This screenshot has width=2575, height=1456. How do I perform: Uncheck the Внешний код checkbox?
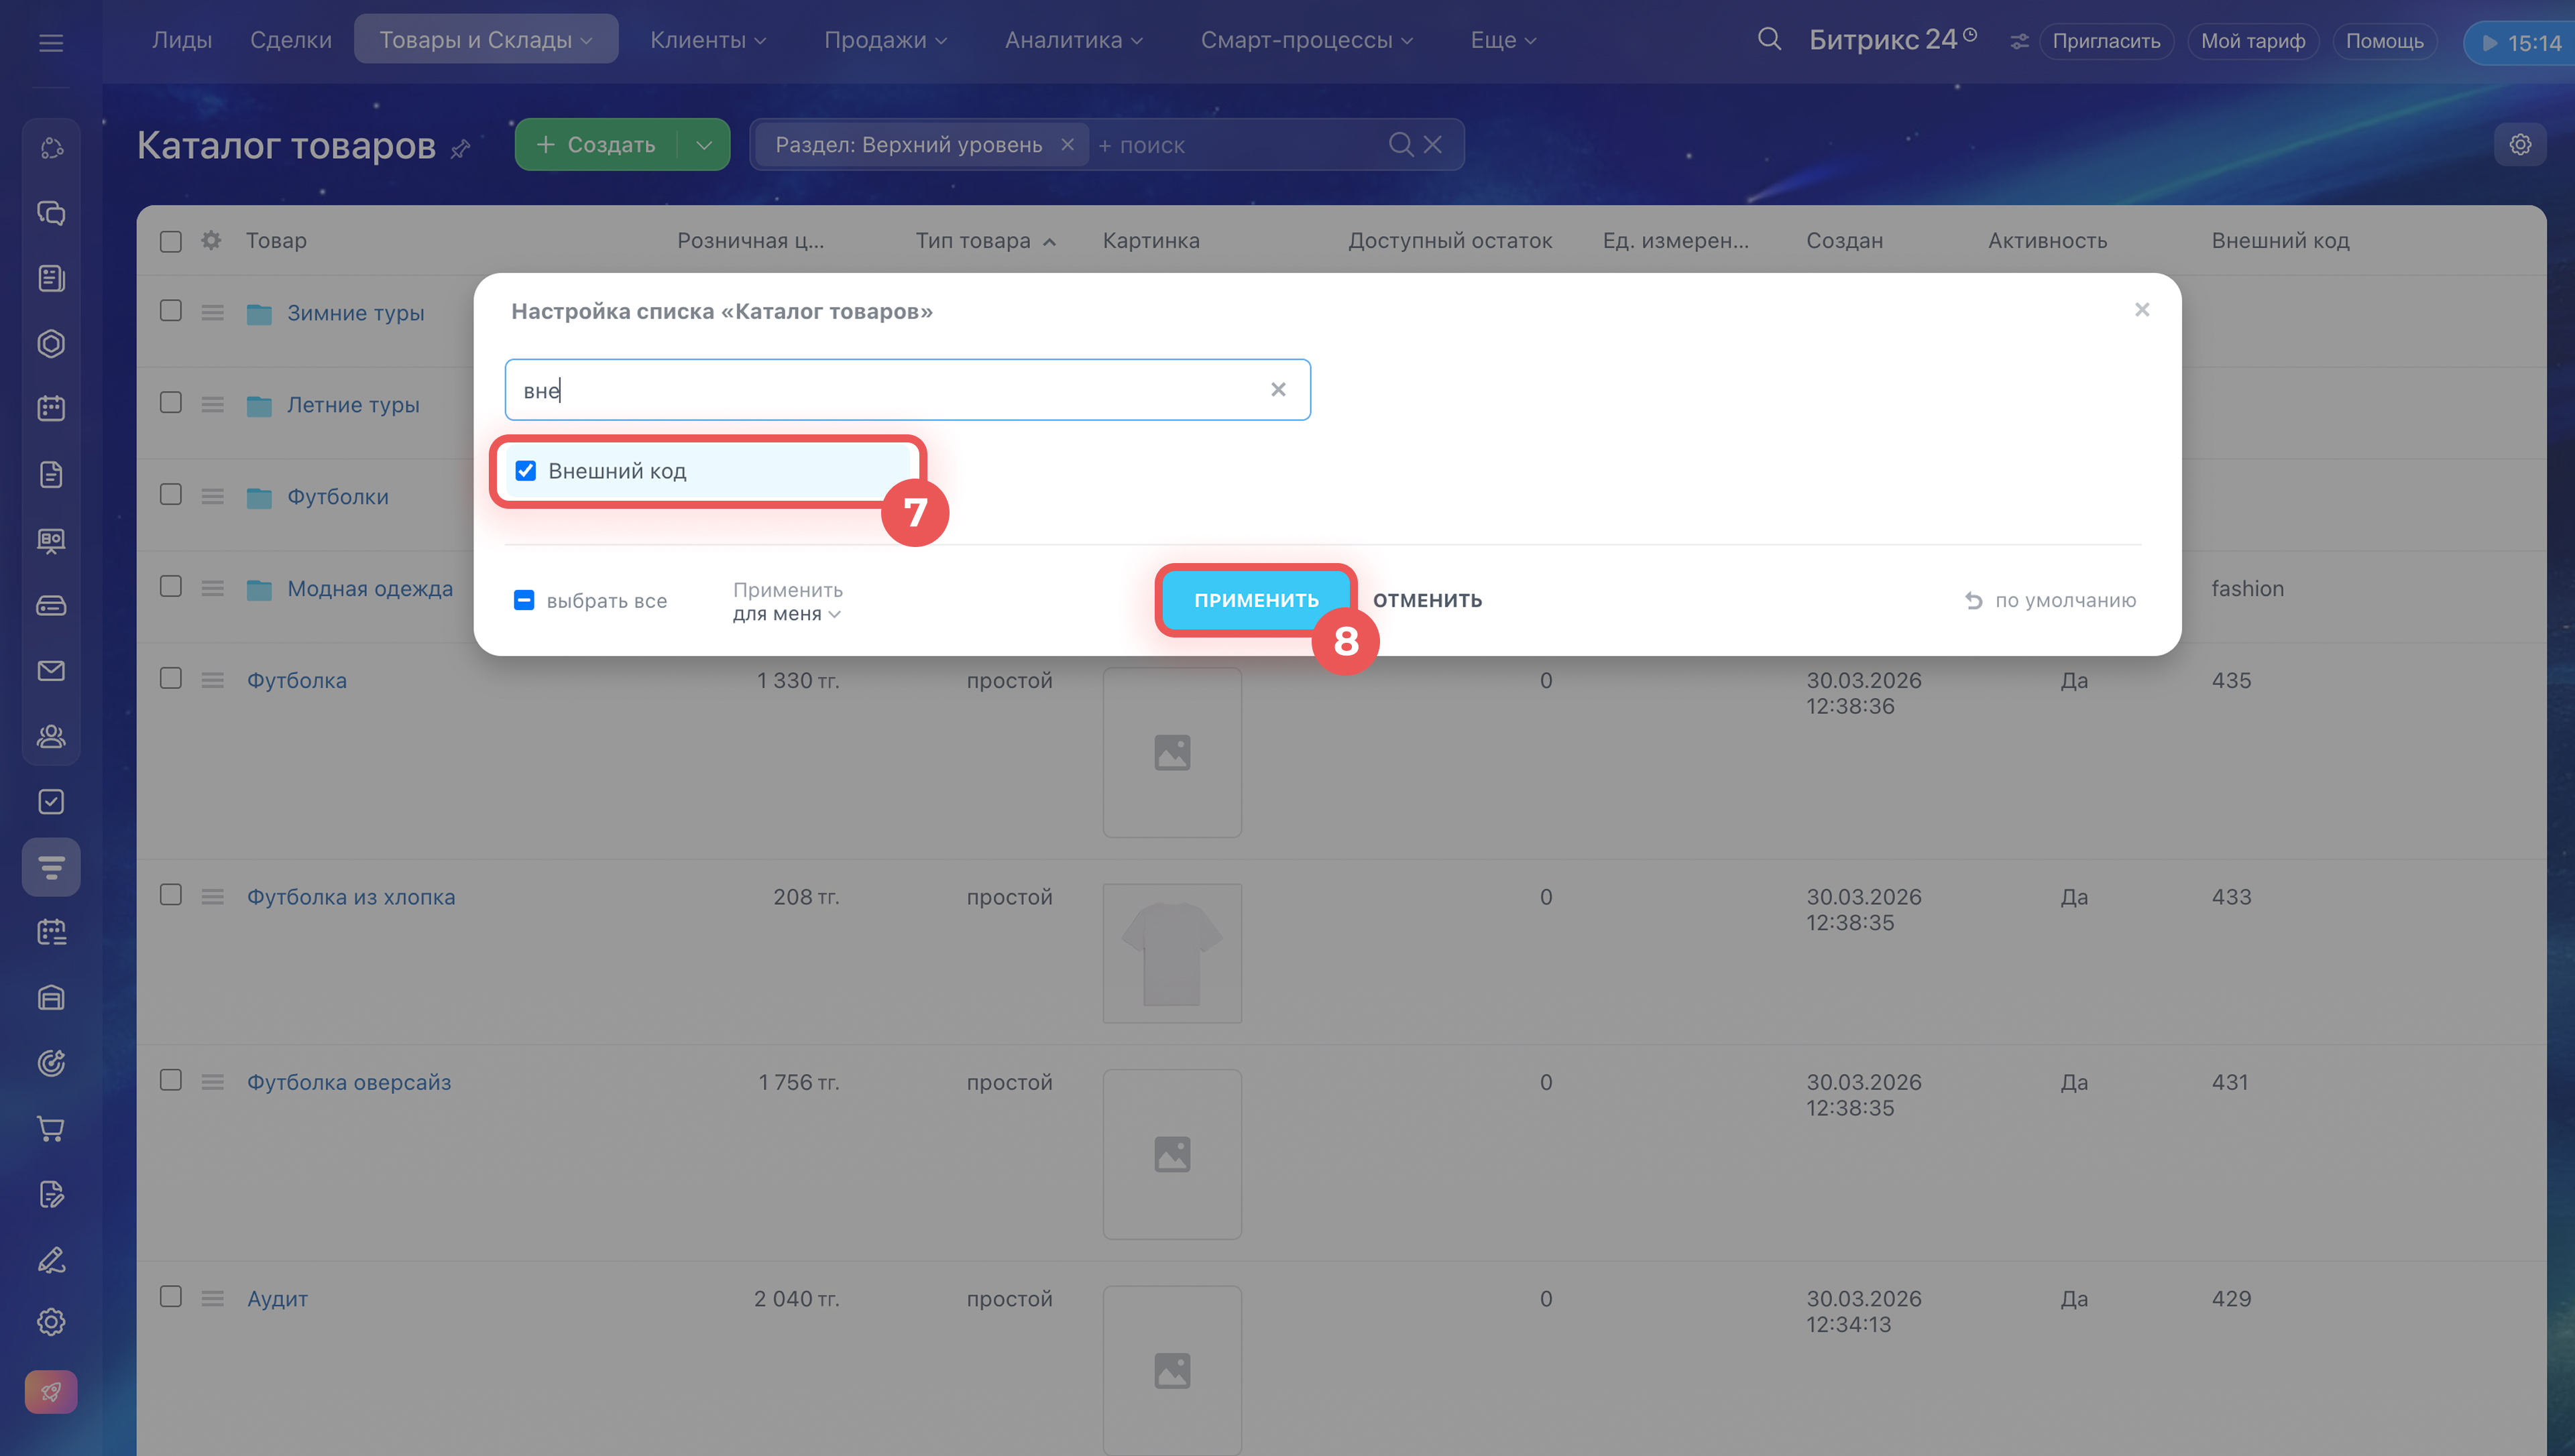coord(526,471)
